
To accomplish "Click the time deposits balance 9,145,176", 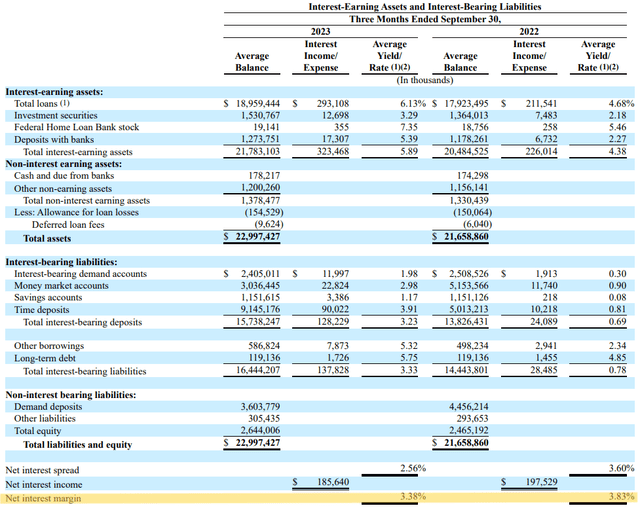I will point(260,309).
